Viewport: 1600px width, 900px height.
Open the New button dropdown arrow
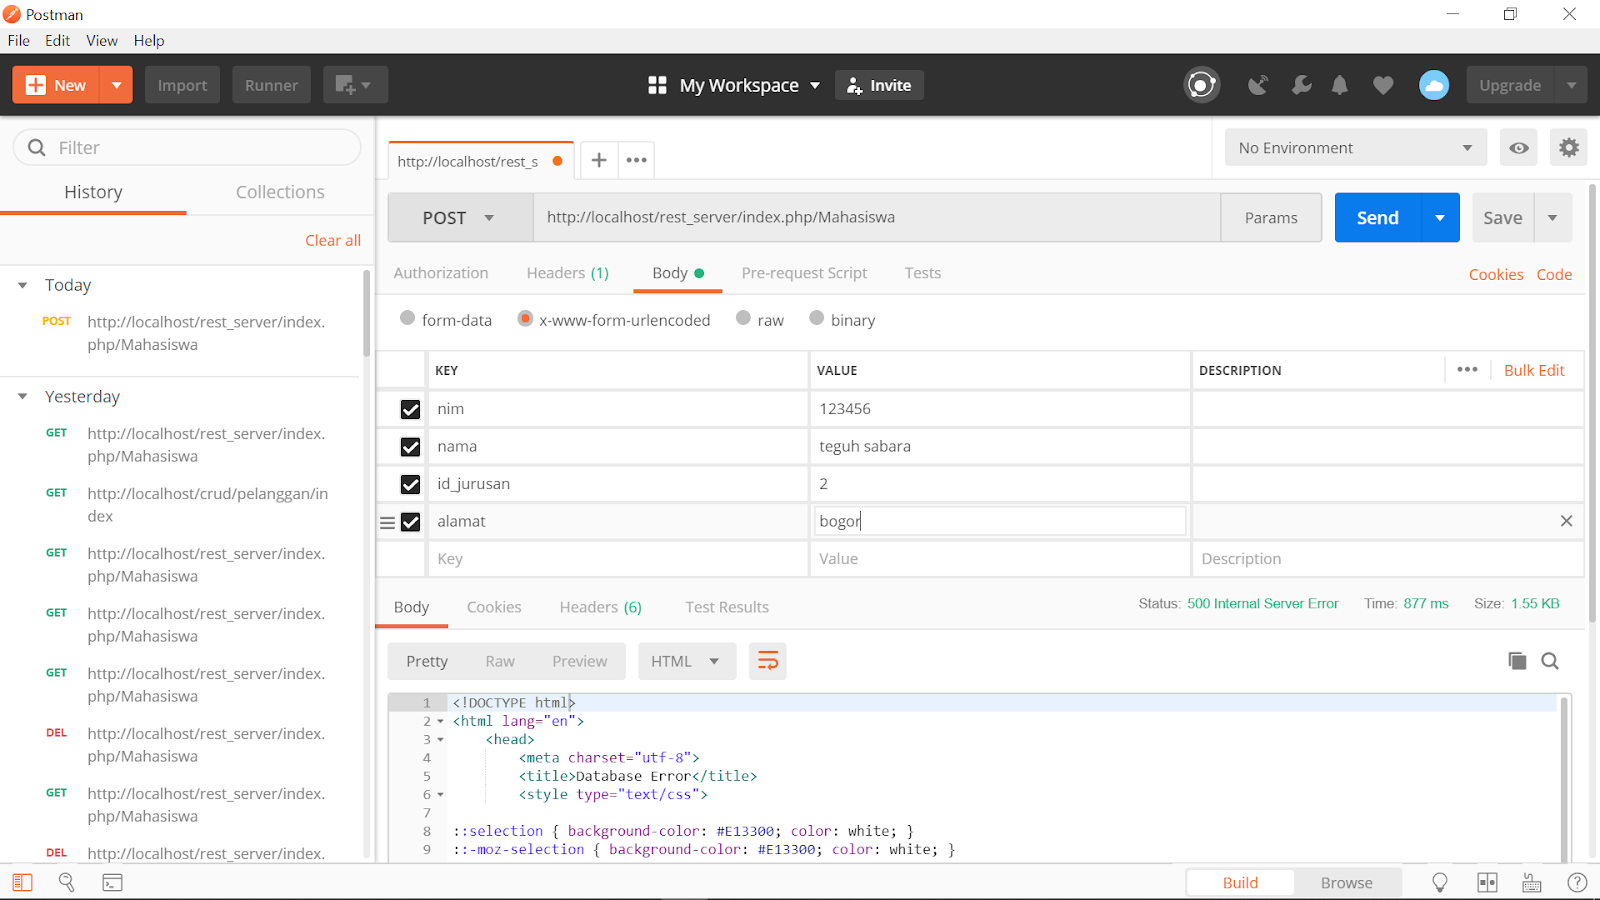coord(117,85)
